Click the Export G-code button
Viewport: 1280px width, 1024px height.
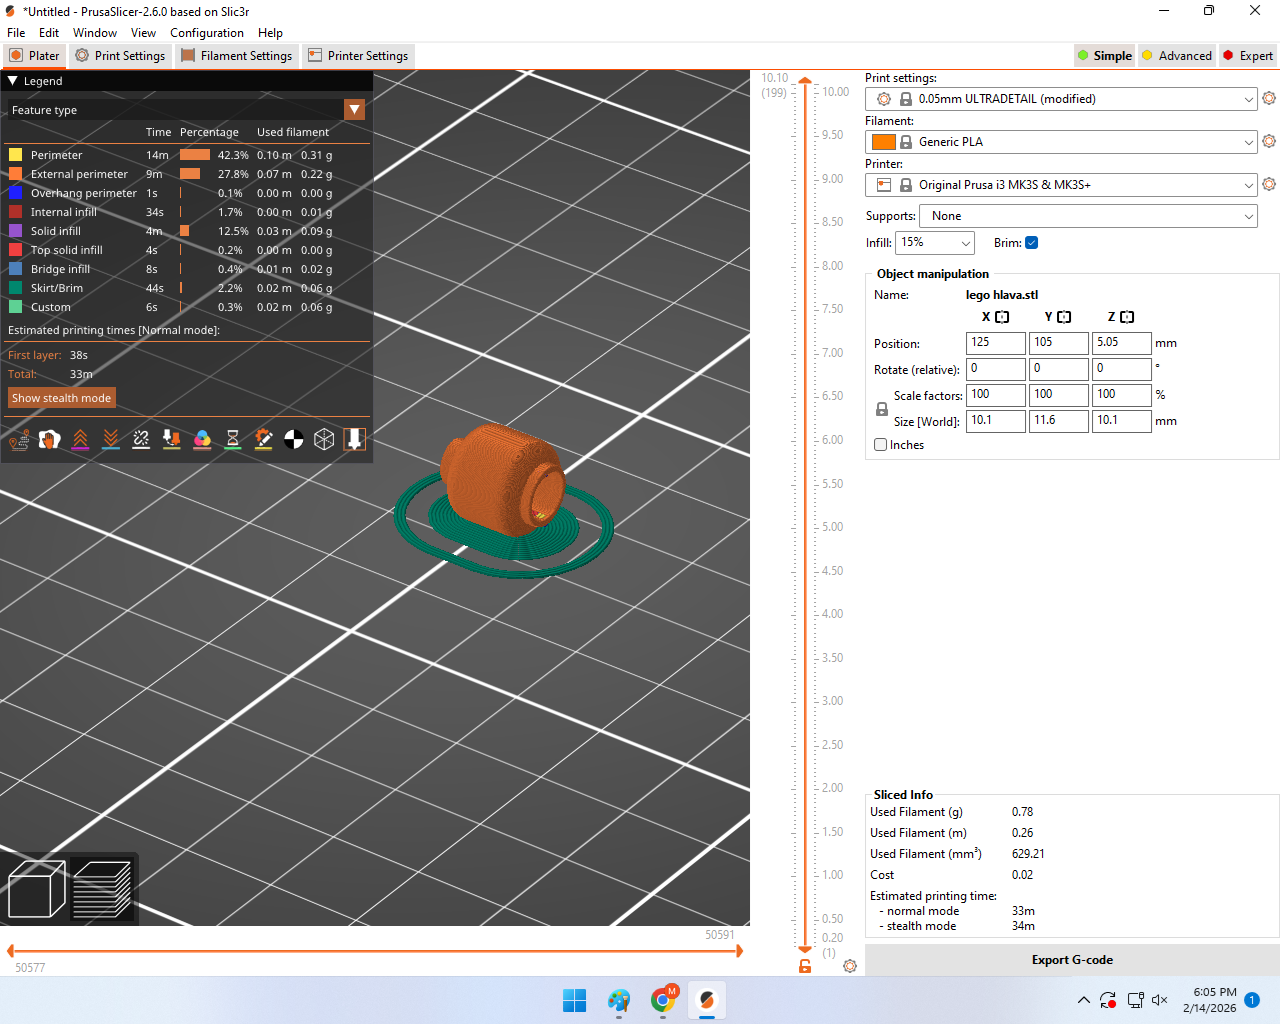[x=1072, y=960]
